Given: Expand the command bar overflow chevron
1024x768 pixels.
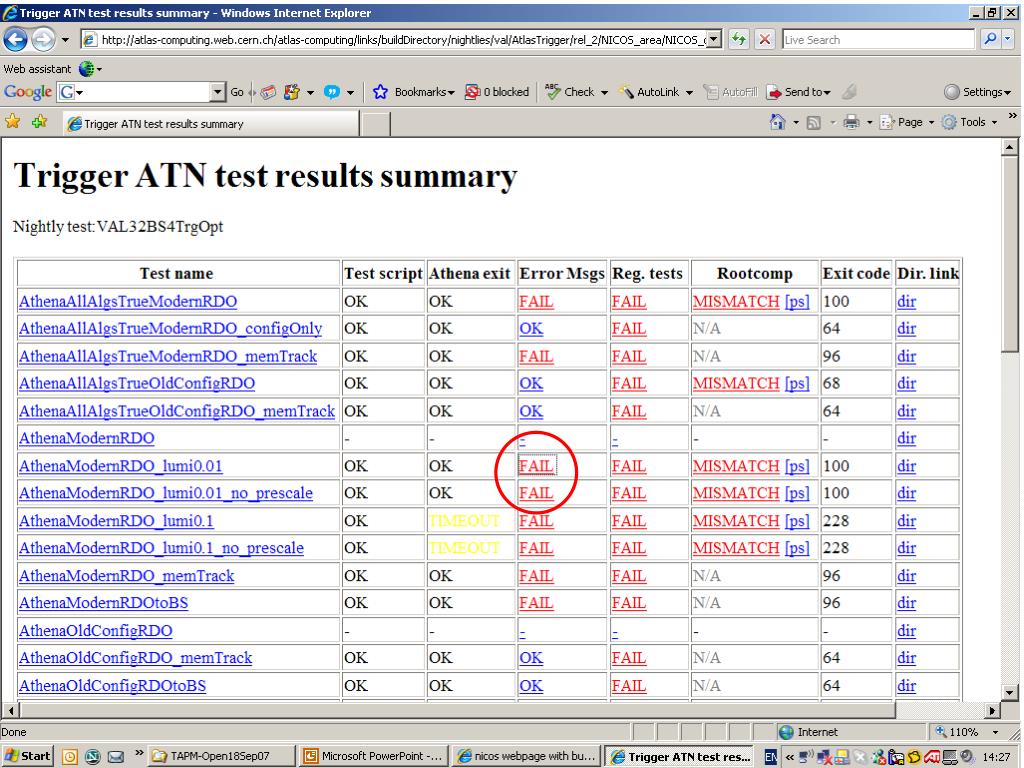Looking at the screenshot, I should tap(1012, 116).
